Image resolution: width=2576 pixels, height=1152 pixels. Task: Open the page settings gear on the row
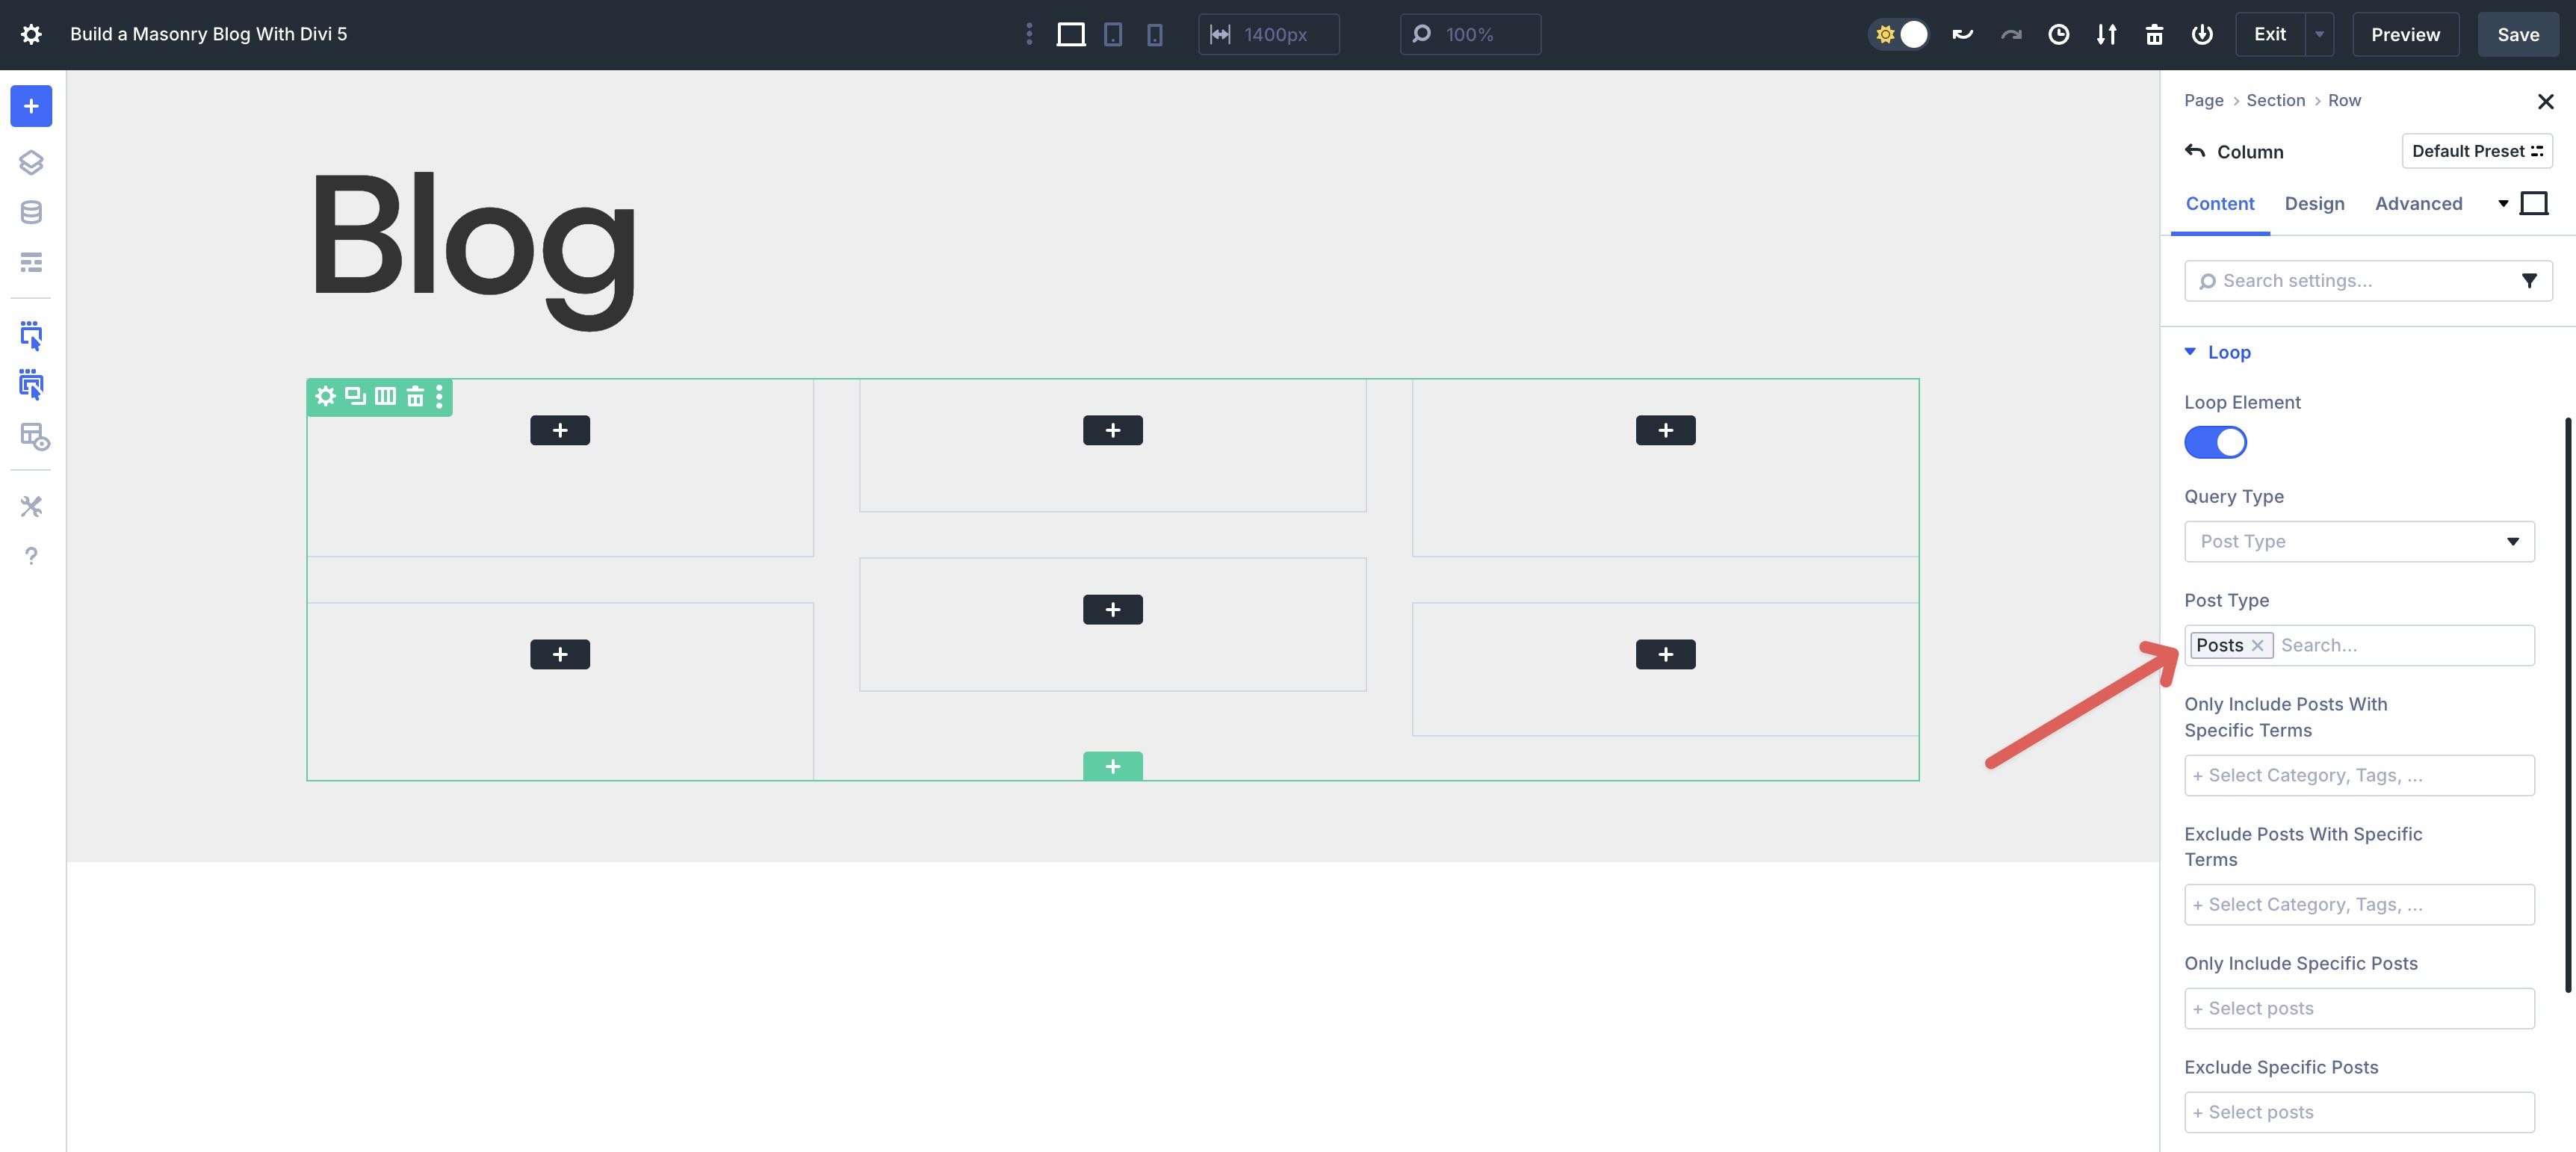325,396
